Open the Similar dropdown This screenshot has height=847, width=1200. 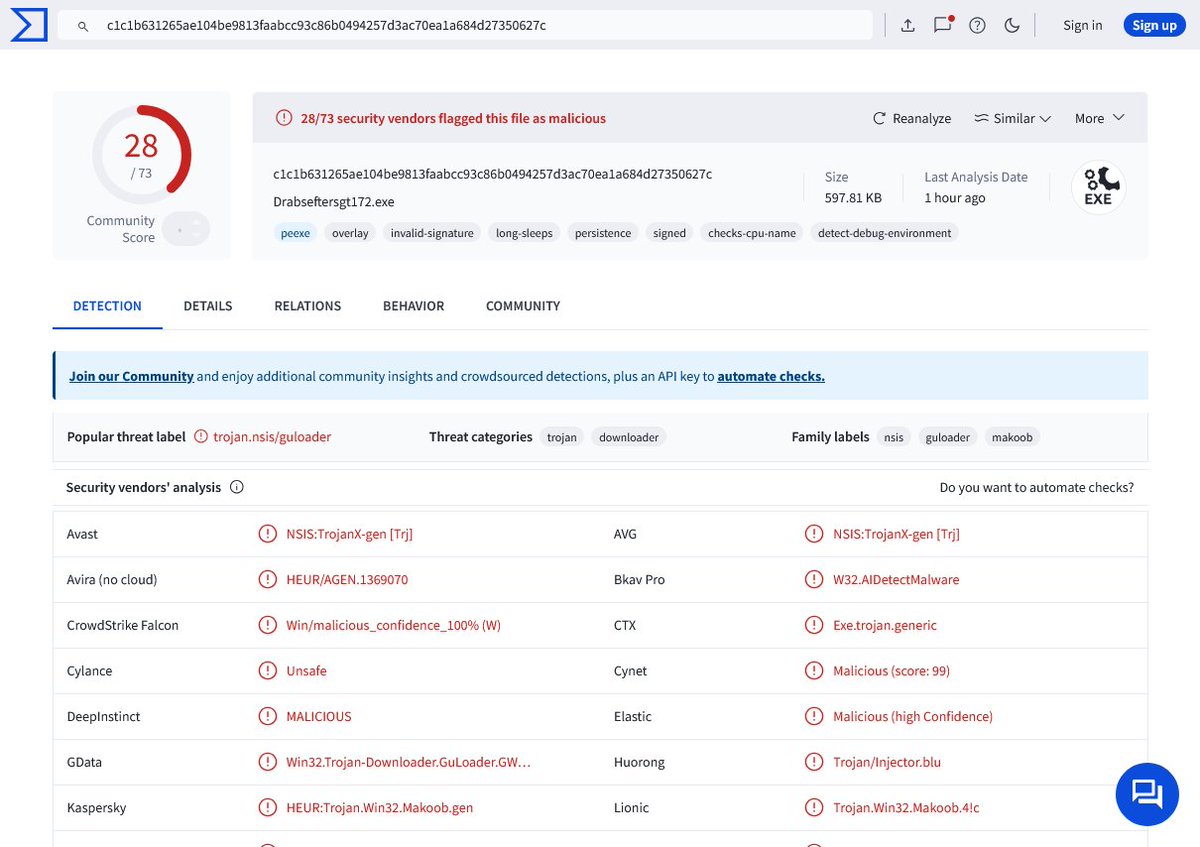1012,117
